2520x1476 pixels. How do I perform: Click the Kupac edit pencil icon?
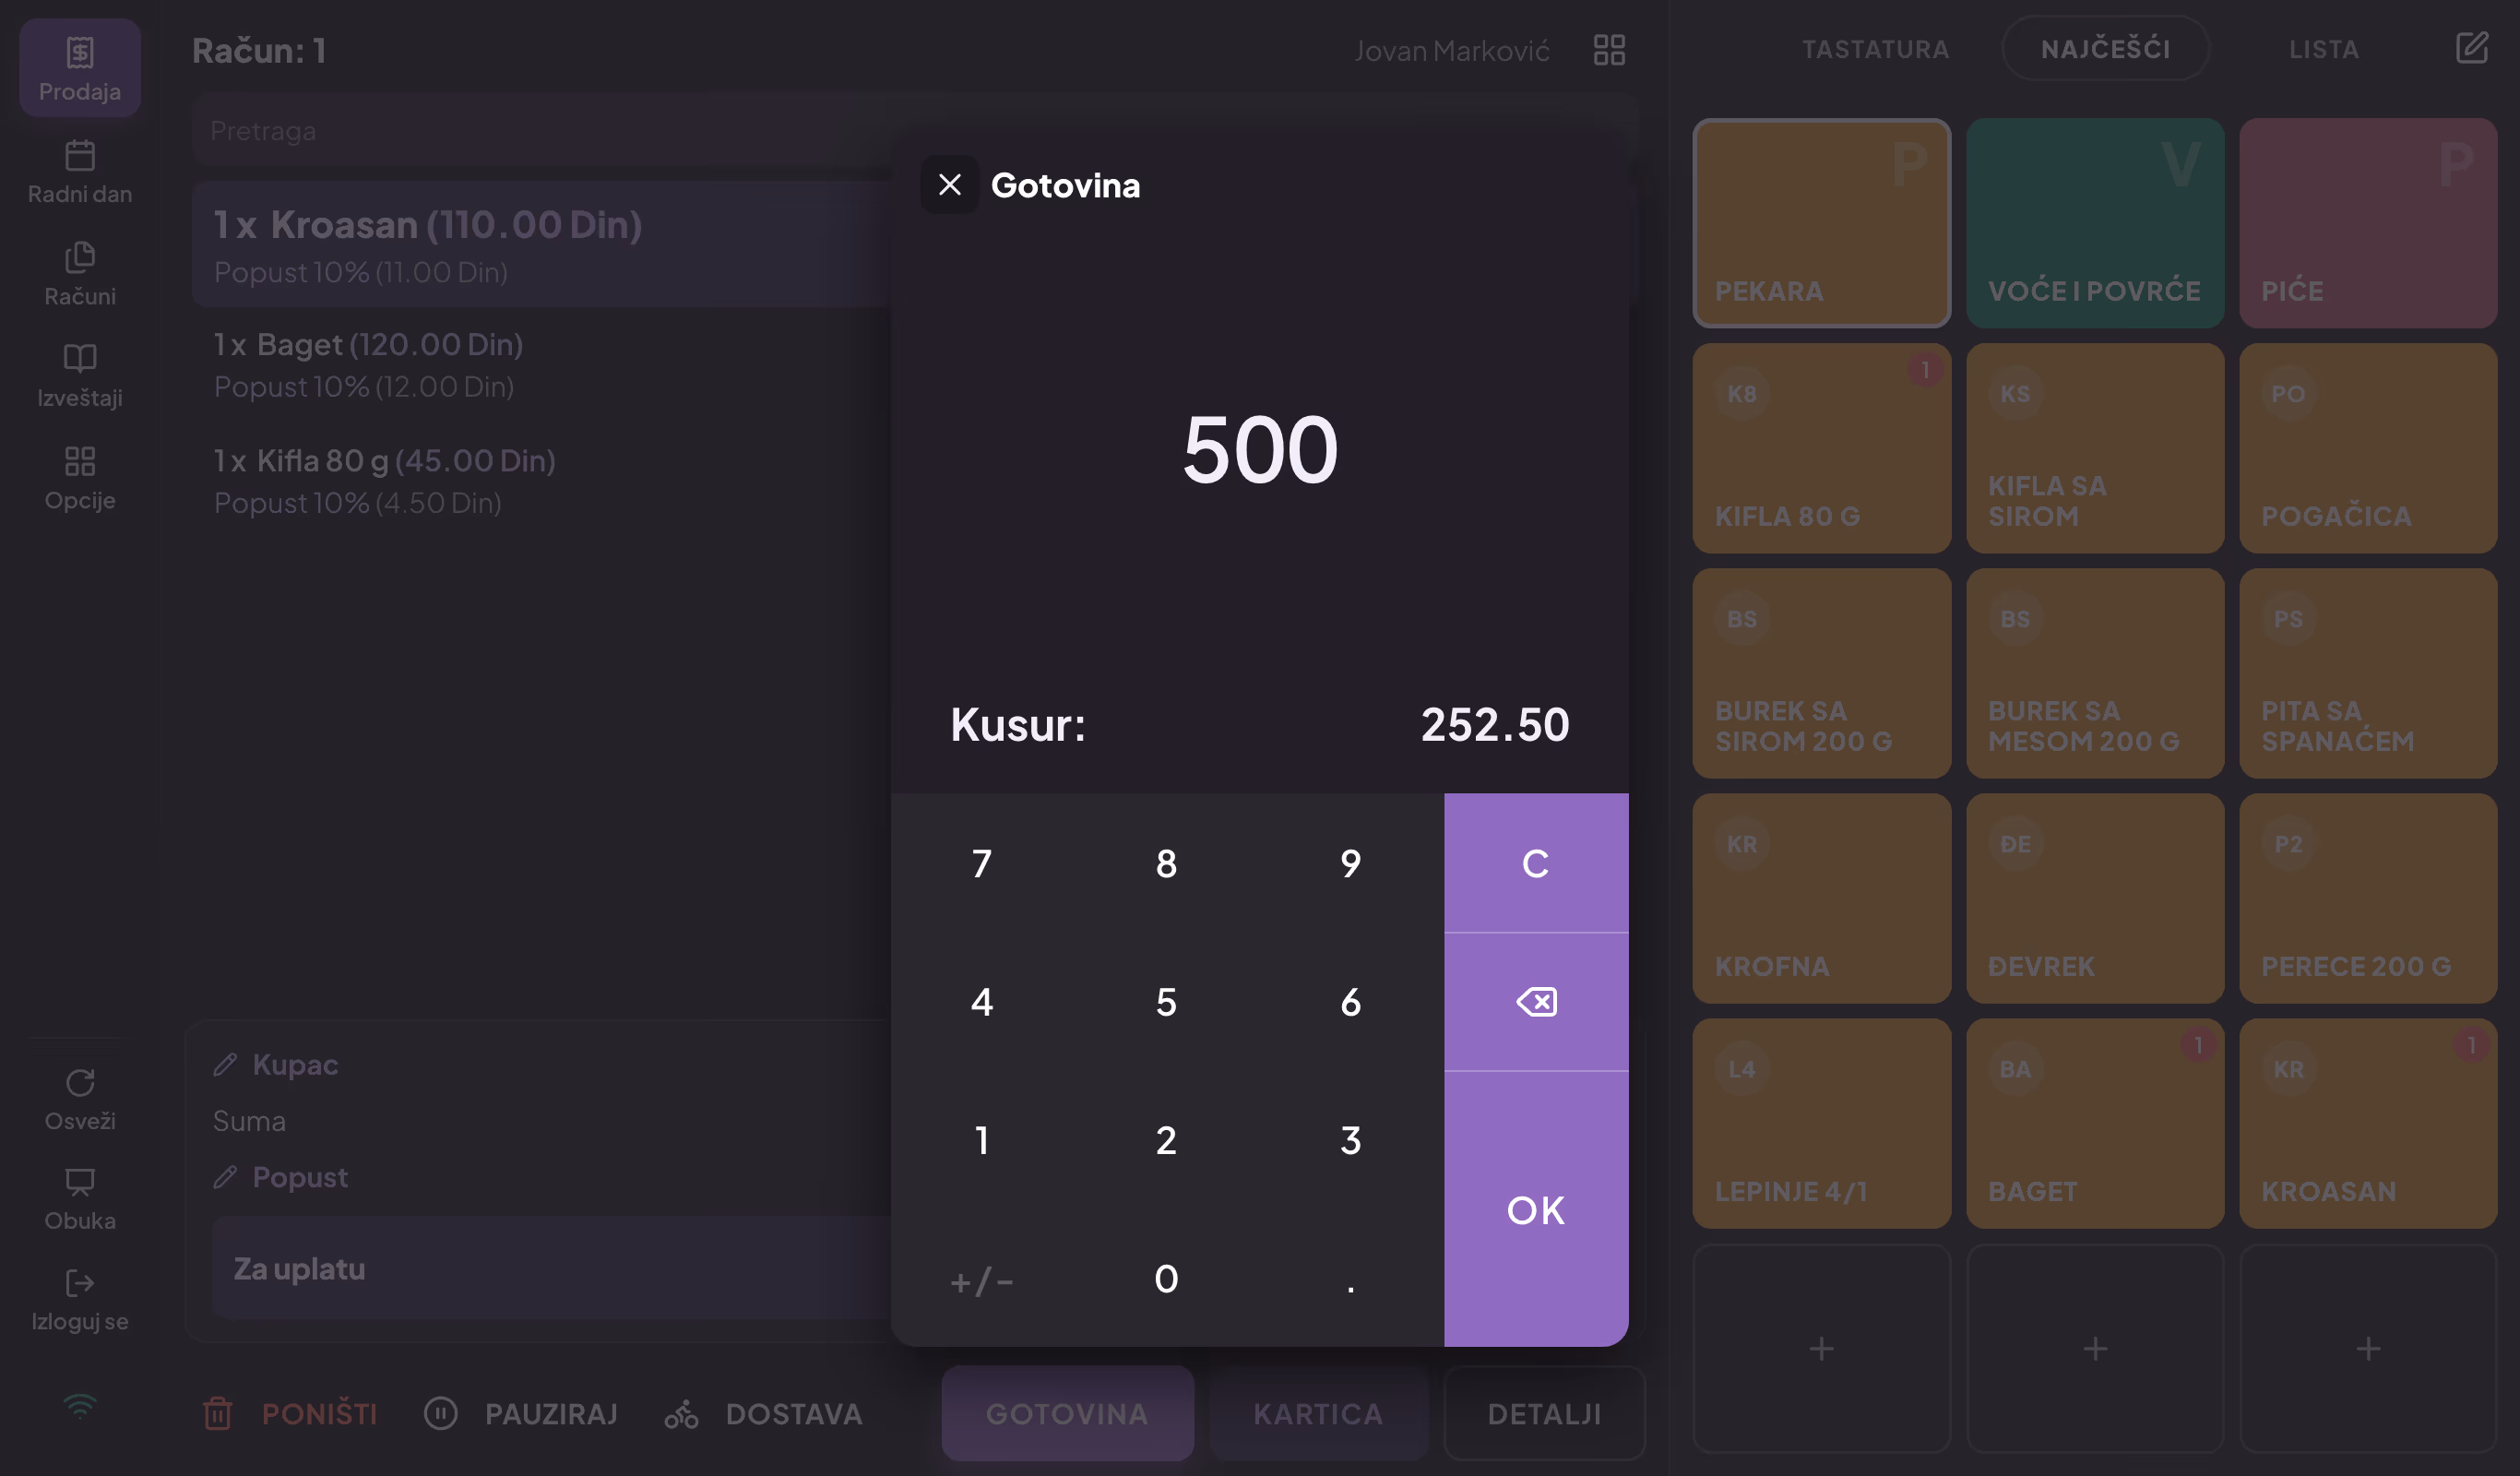(x=225, y=1064)
